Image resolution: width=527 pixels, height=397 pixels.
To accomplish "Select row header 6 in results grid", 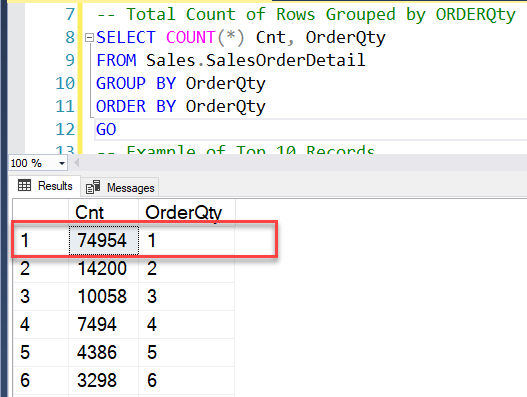I will [41, 380].
